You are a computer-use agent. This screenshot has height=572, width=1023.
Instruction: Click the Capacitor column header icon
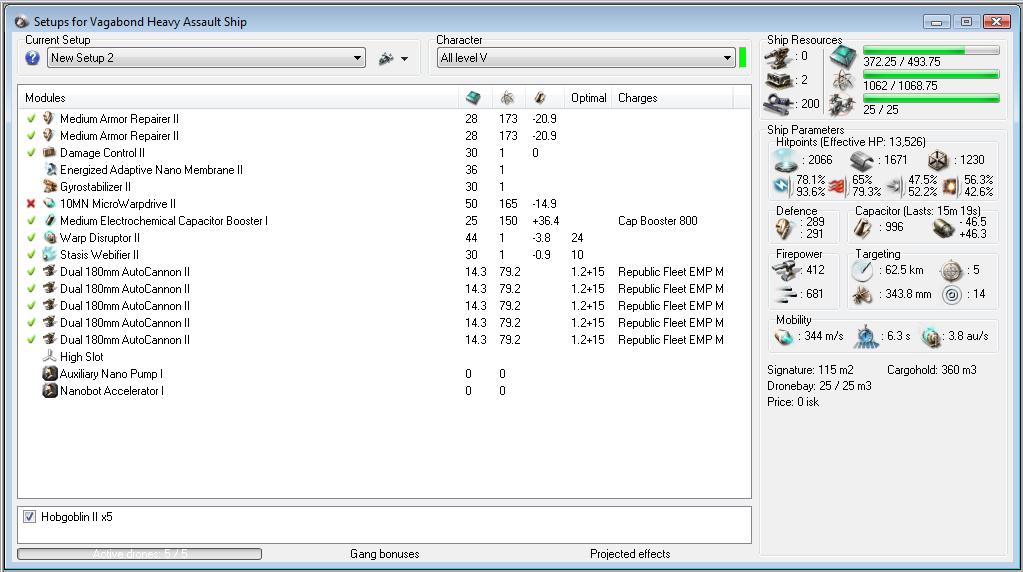click(x=540, y=98)
